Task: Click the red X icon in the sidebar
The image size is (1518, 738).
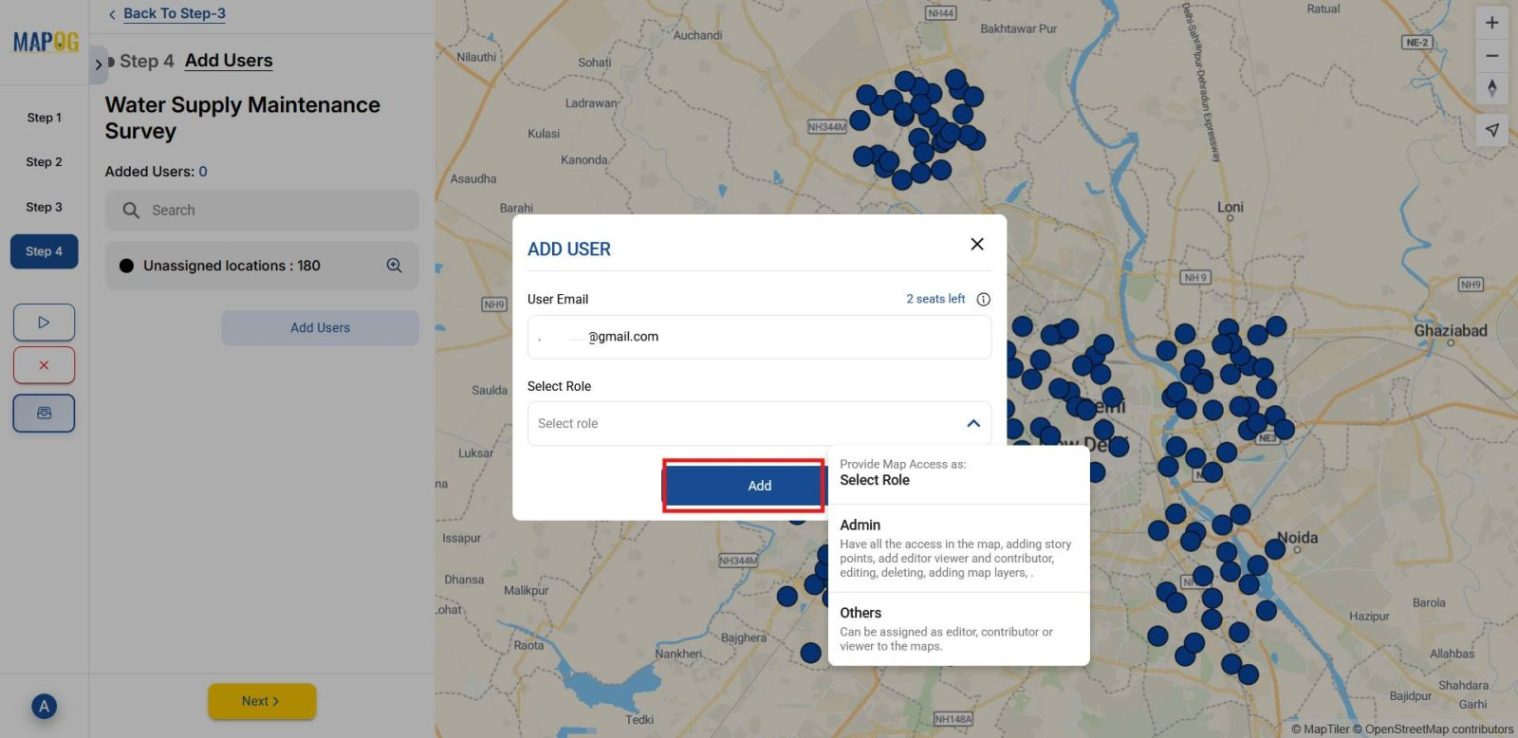Action: [x=44, y=366]
